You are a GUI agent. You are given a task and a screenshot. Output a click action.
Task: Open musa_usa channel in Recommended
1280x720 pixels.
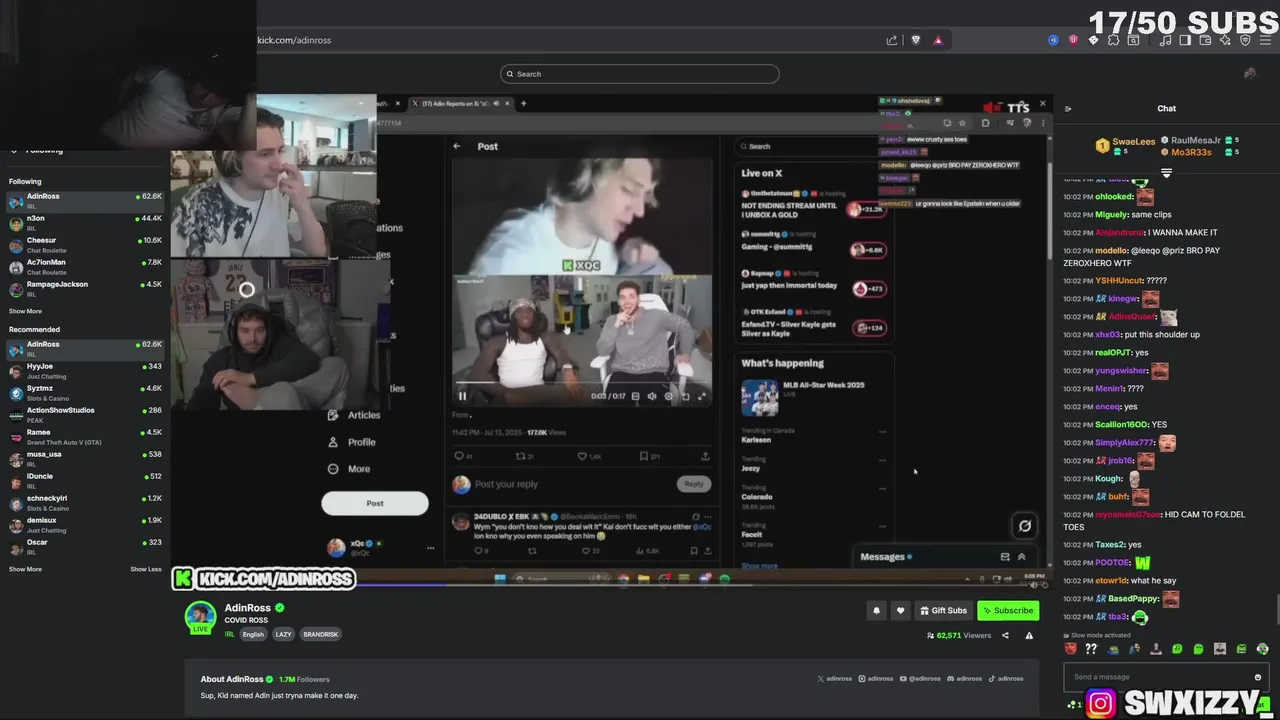pos(85,459)
